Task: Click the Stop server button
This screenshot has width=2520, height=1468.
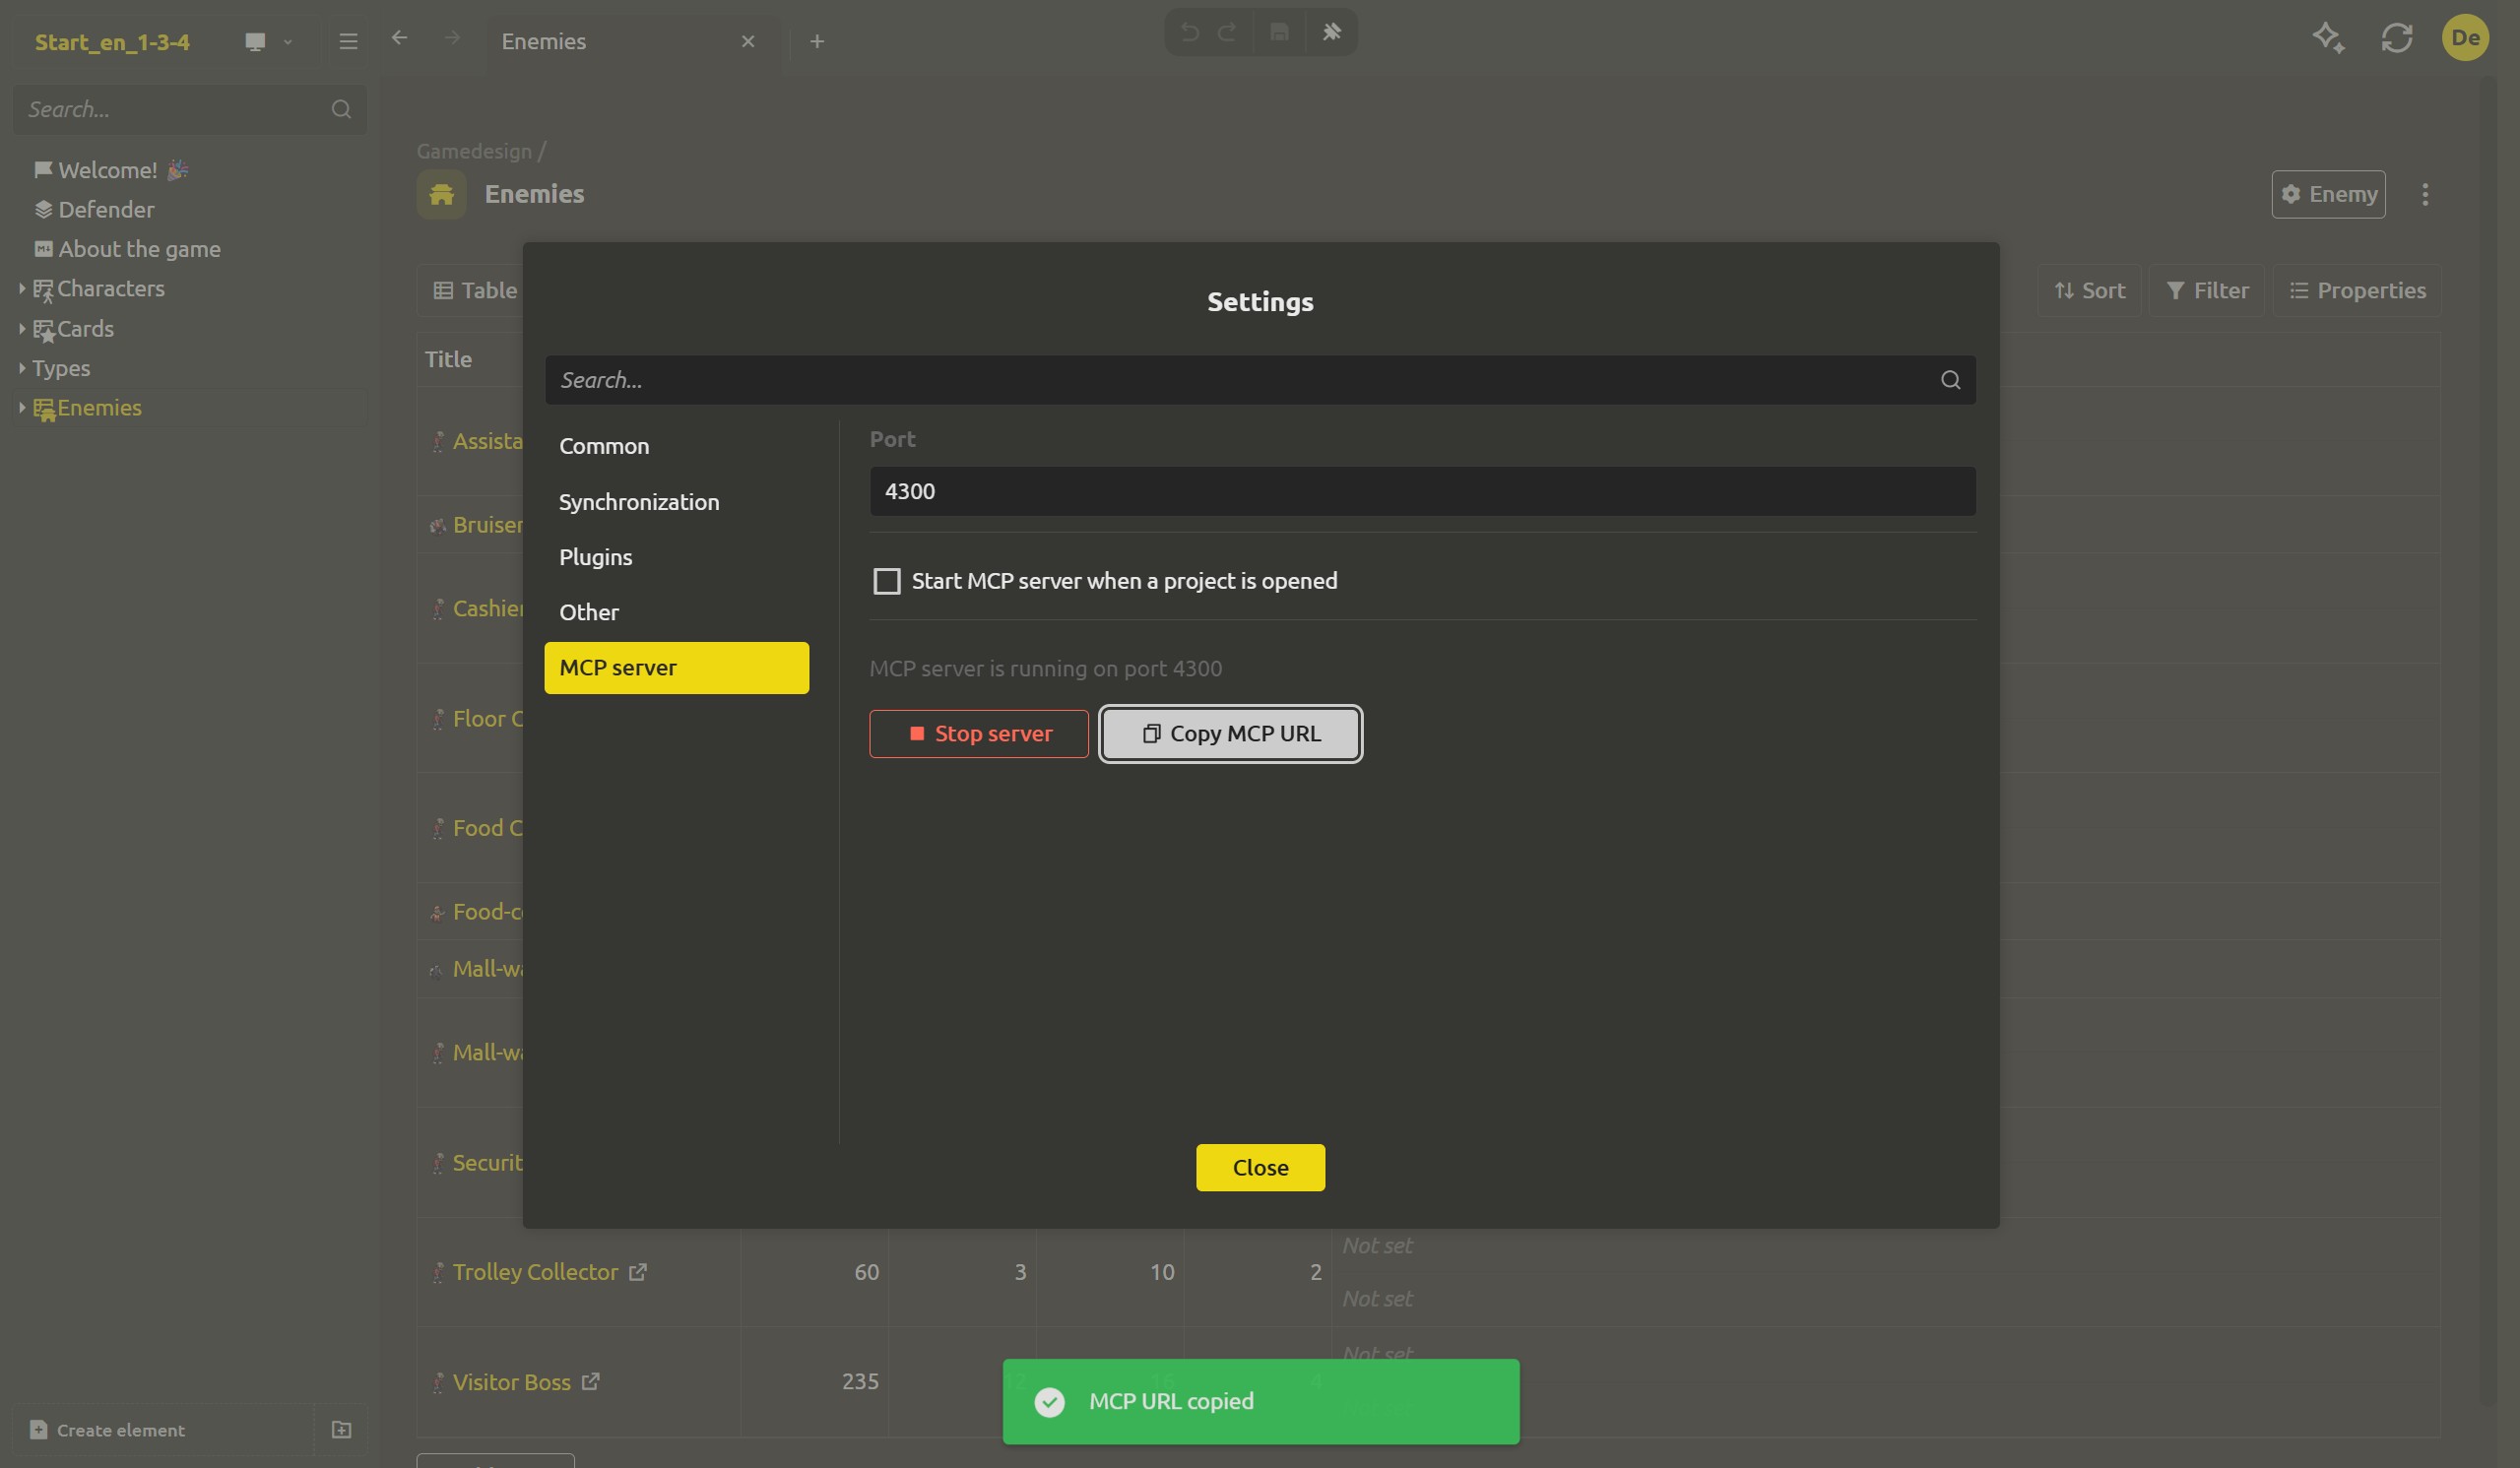Action: coord(978,733)
